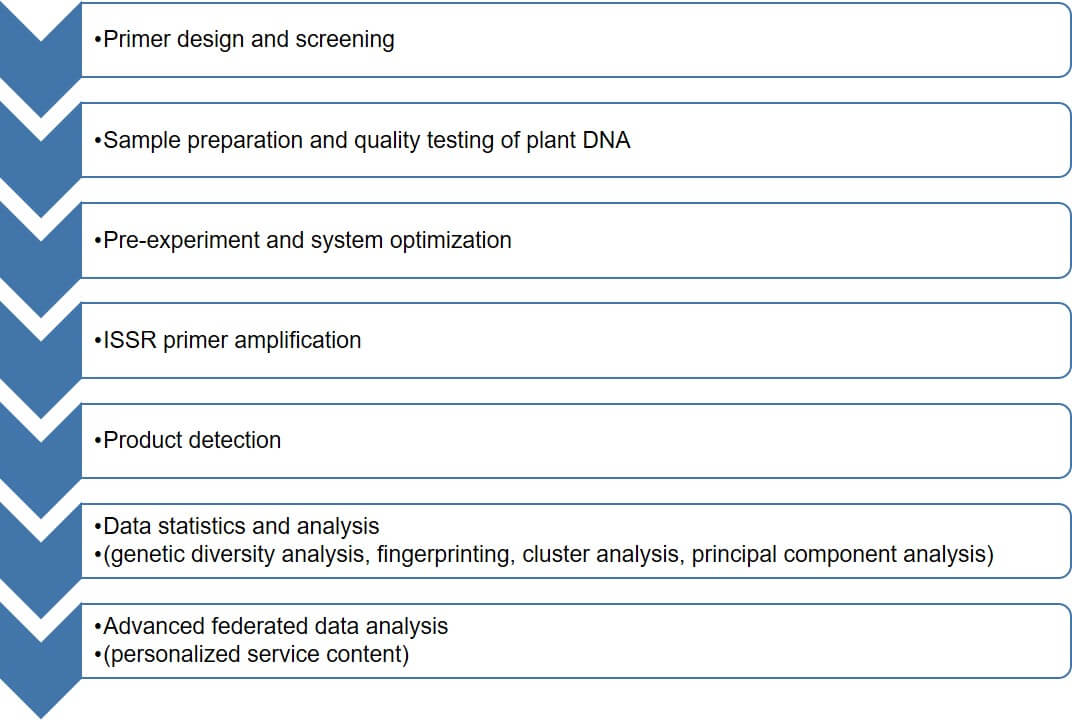
Task: Click Pre-experiment and system optimization text
Action: point(303,241)
